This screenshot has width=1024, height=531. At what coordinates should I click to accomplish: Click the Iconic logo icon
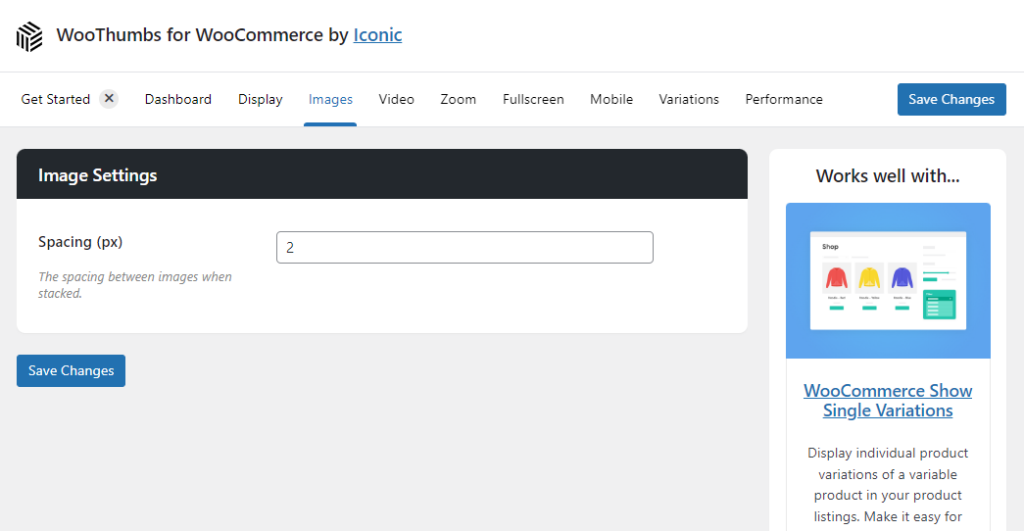29,36
